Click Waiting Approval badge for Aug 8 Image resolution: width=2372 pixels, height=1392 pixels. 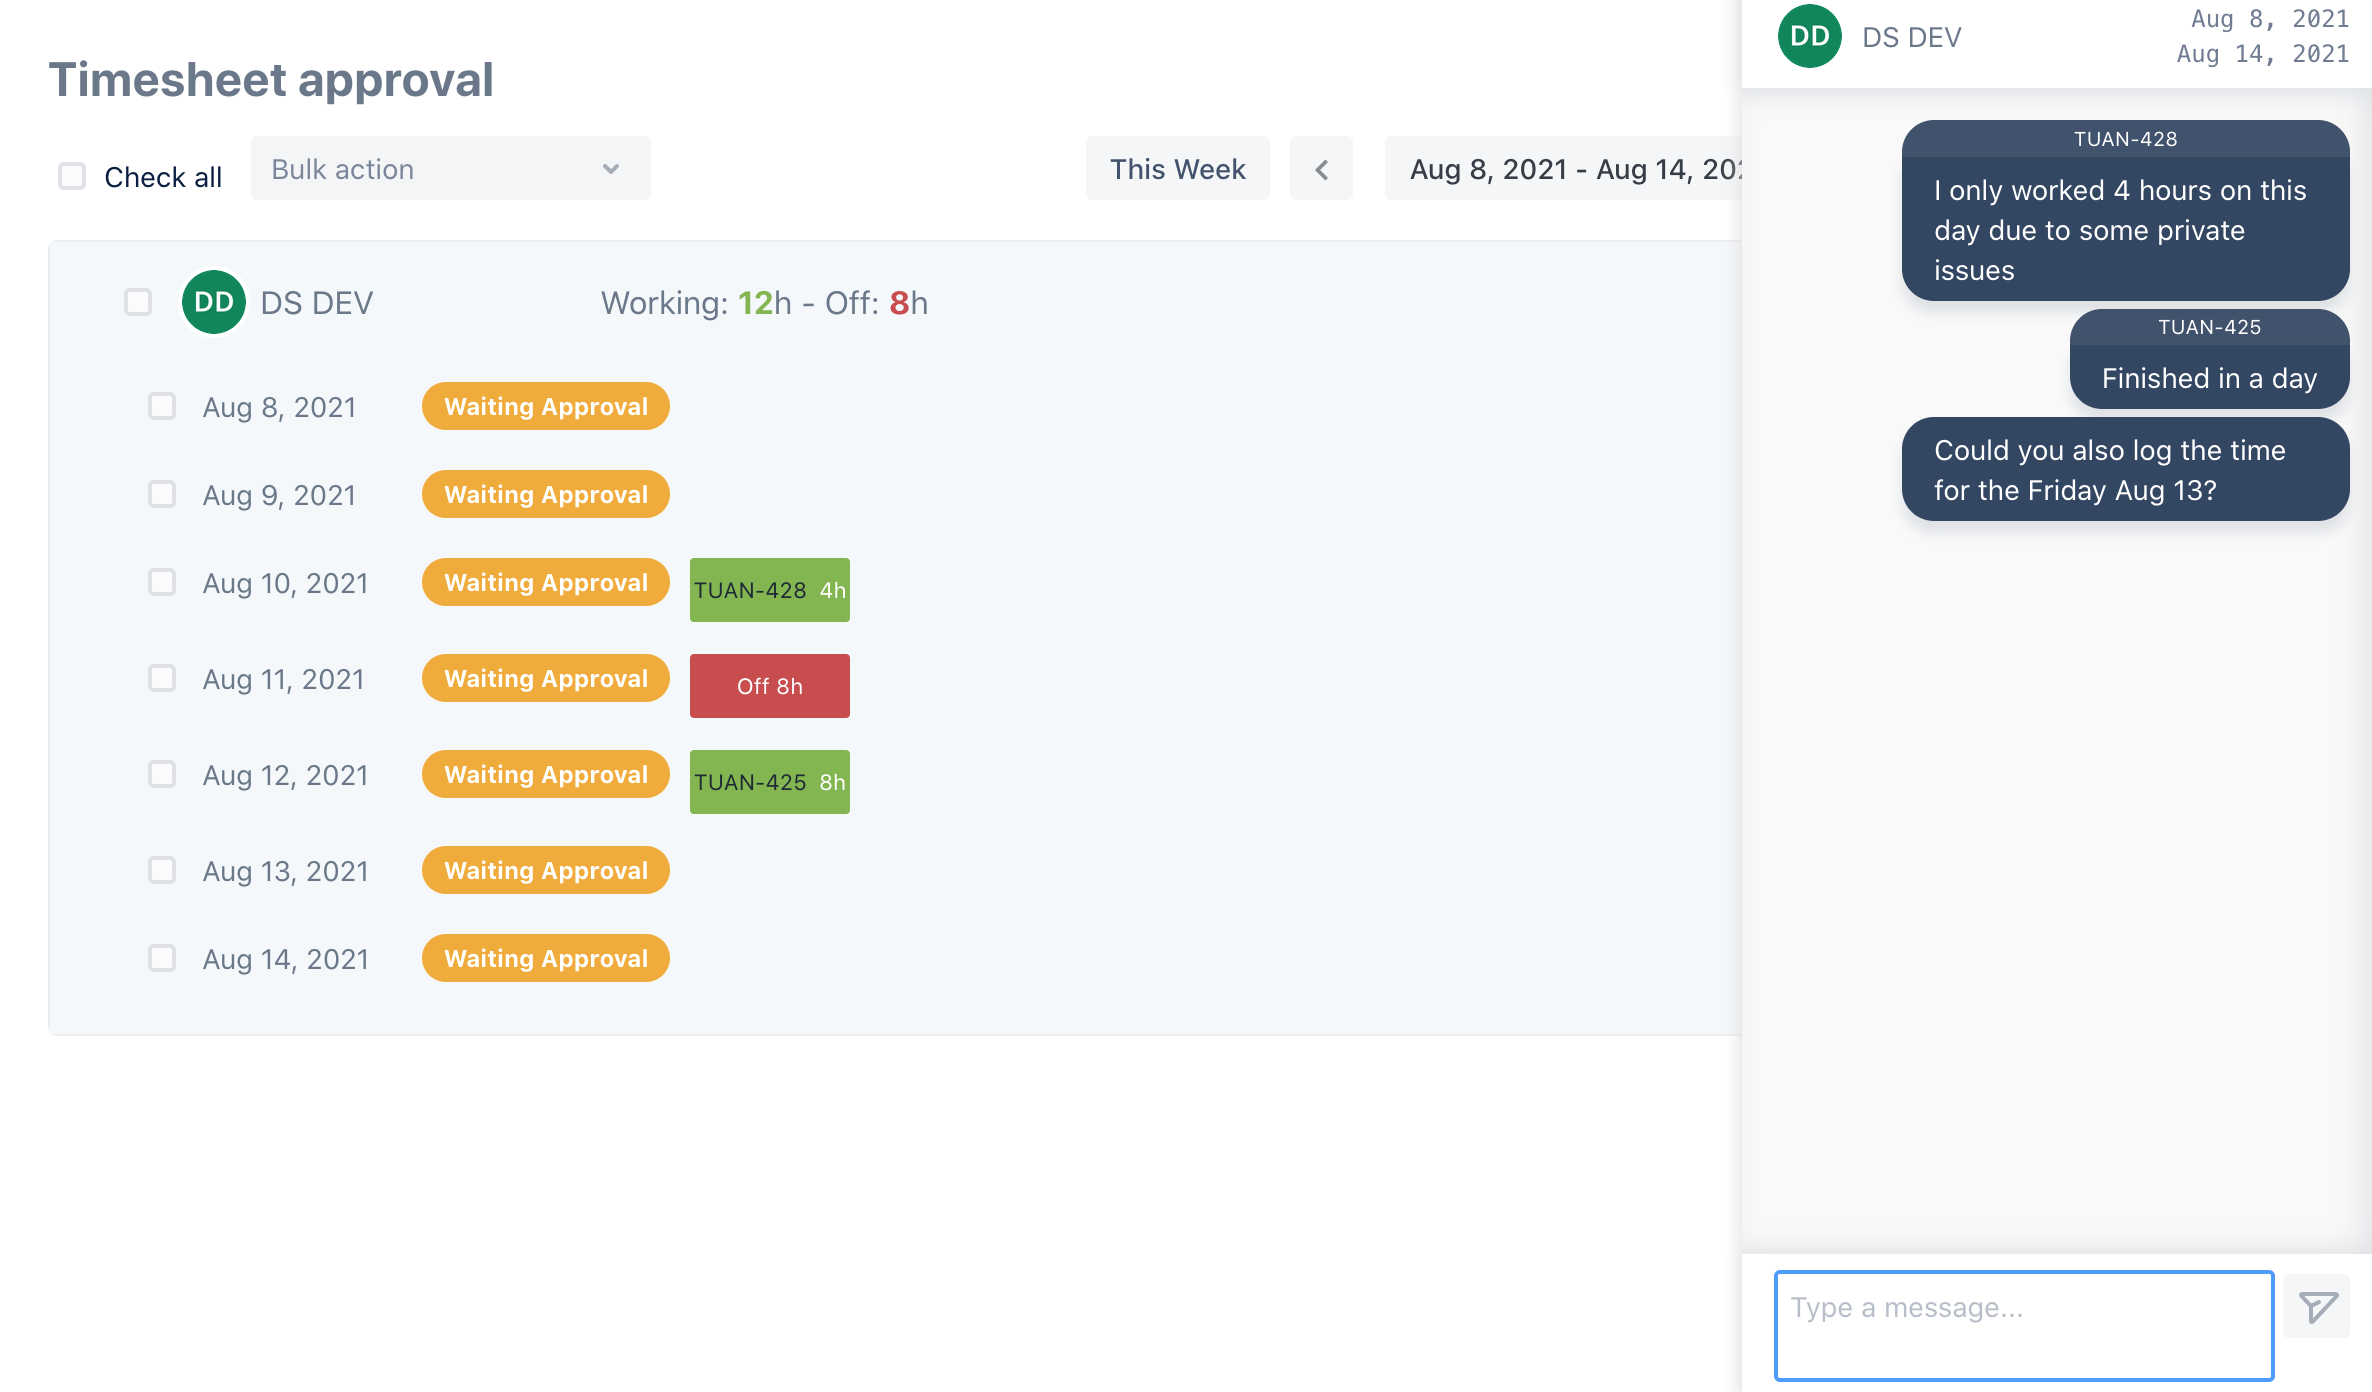[x=545, y=406]
